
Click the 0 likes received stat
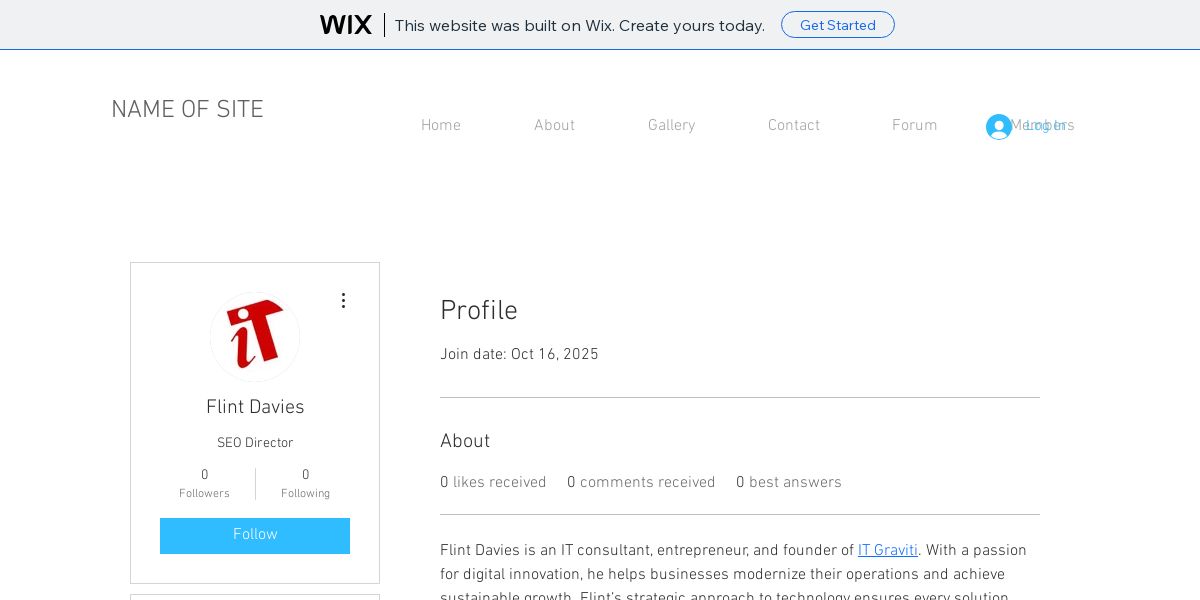[493, 483]
